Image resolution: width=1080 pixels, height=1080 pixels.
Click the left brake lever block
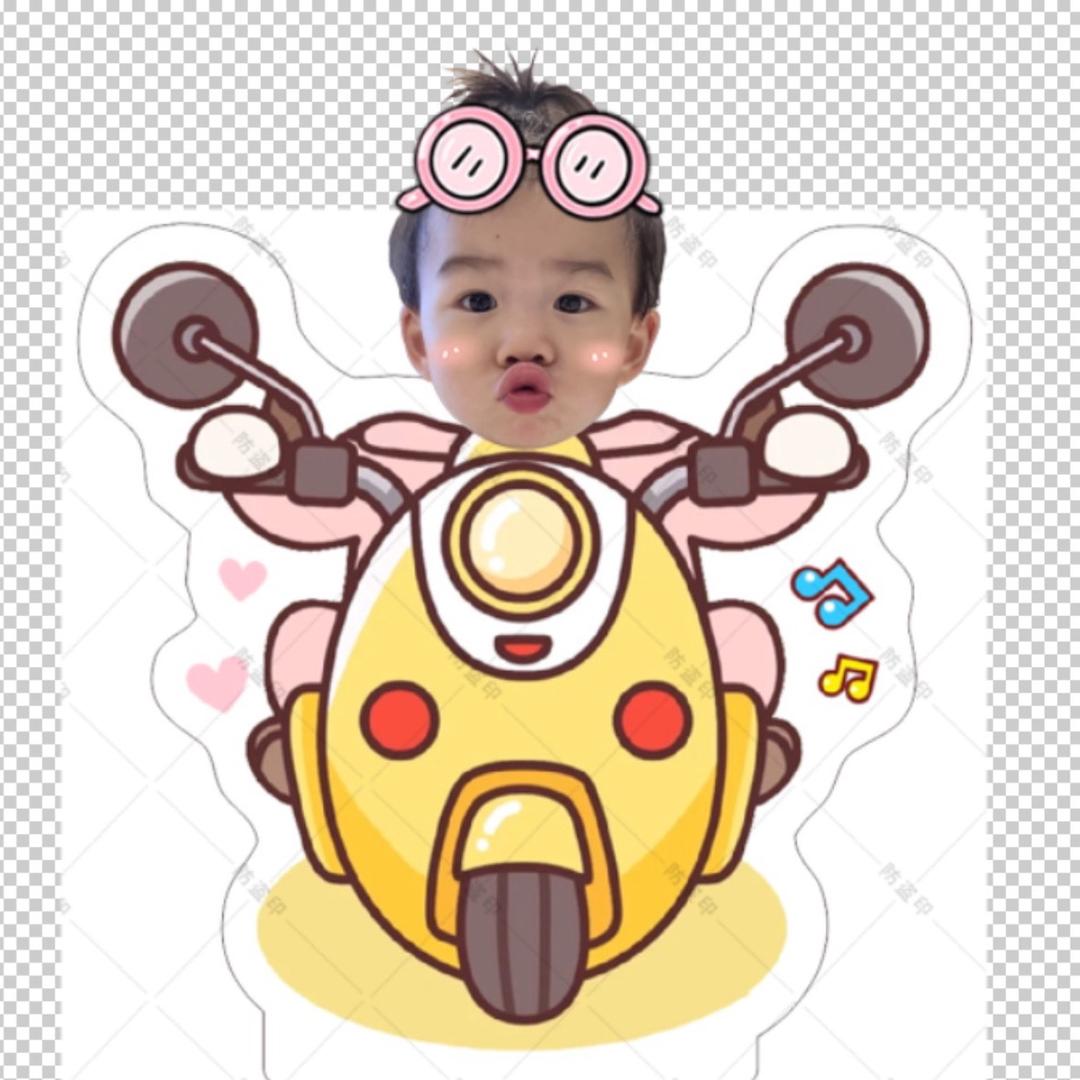324,472
